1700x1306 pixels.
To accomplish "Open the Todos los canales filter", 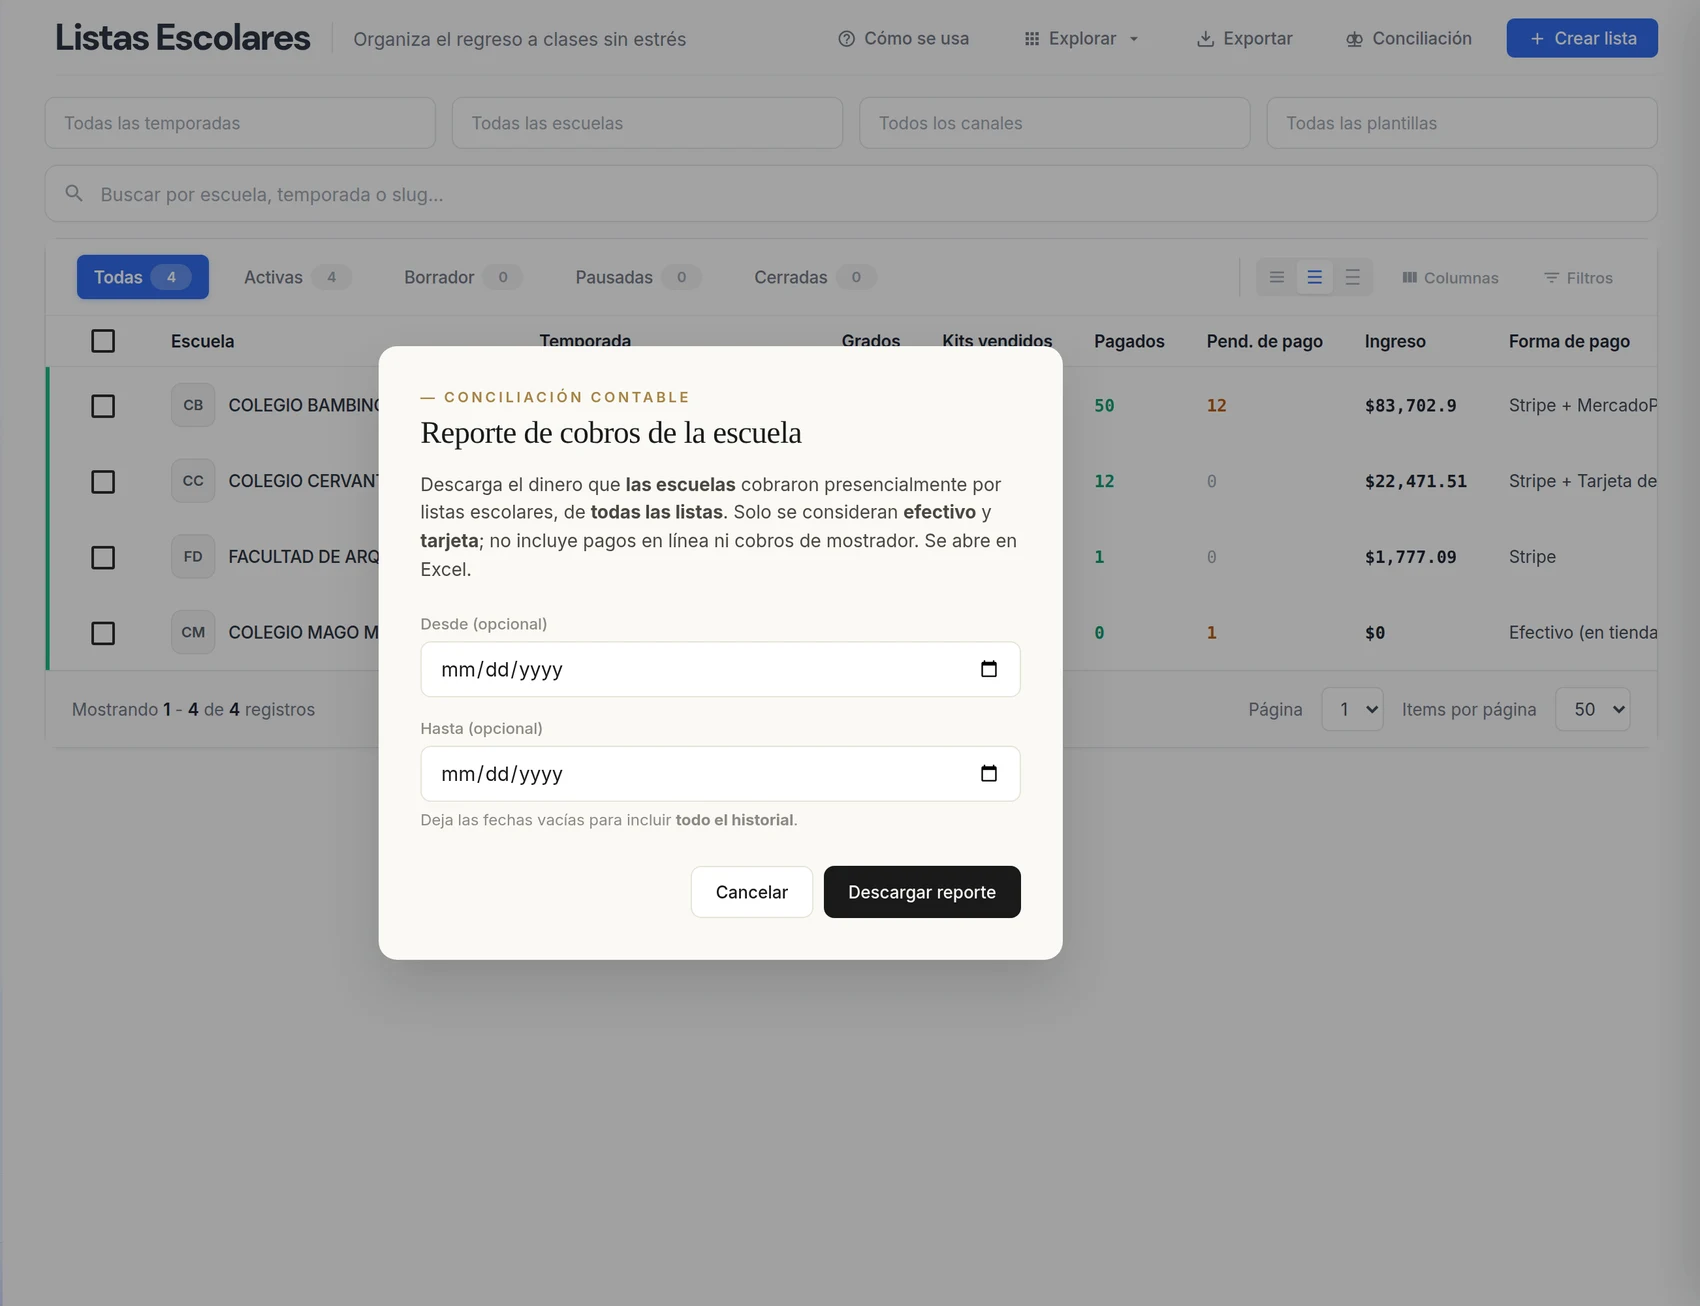I will (x=1055, y=123).
